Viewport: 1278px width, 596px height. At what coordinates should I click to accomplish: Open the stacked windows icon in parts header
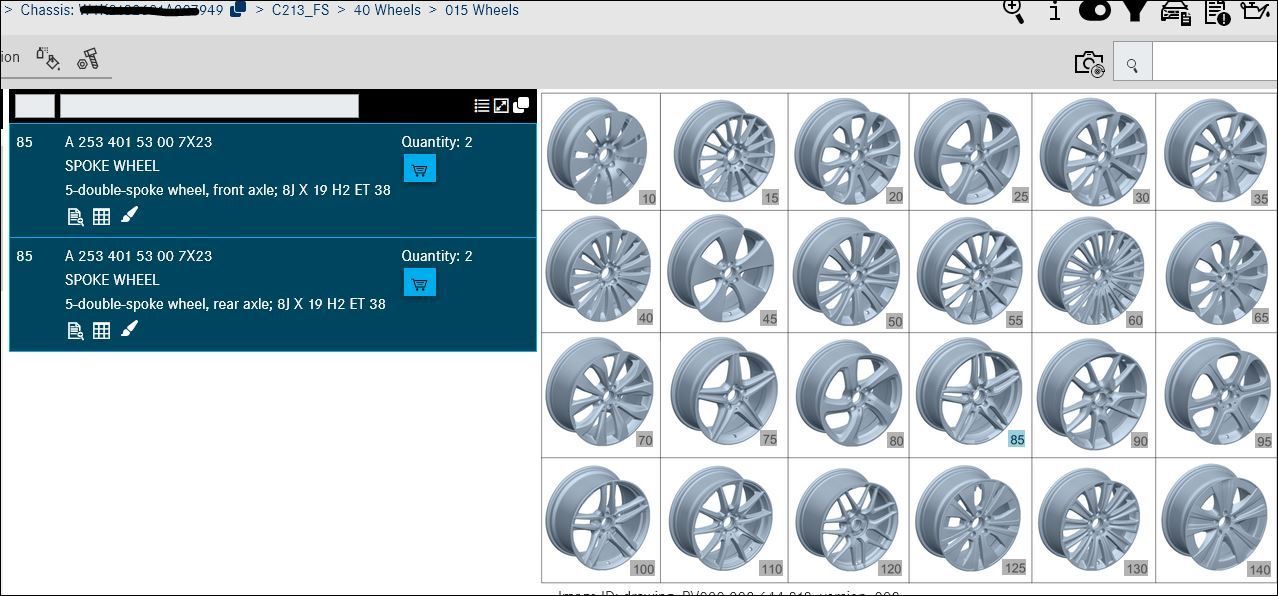coord(521,105)
